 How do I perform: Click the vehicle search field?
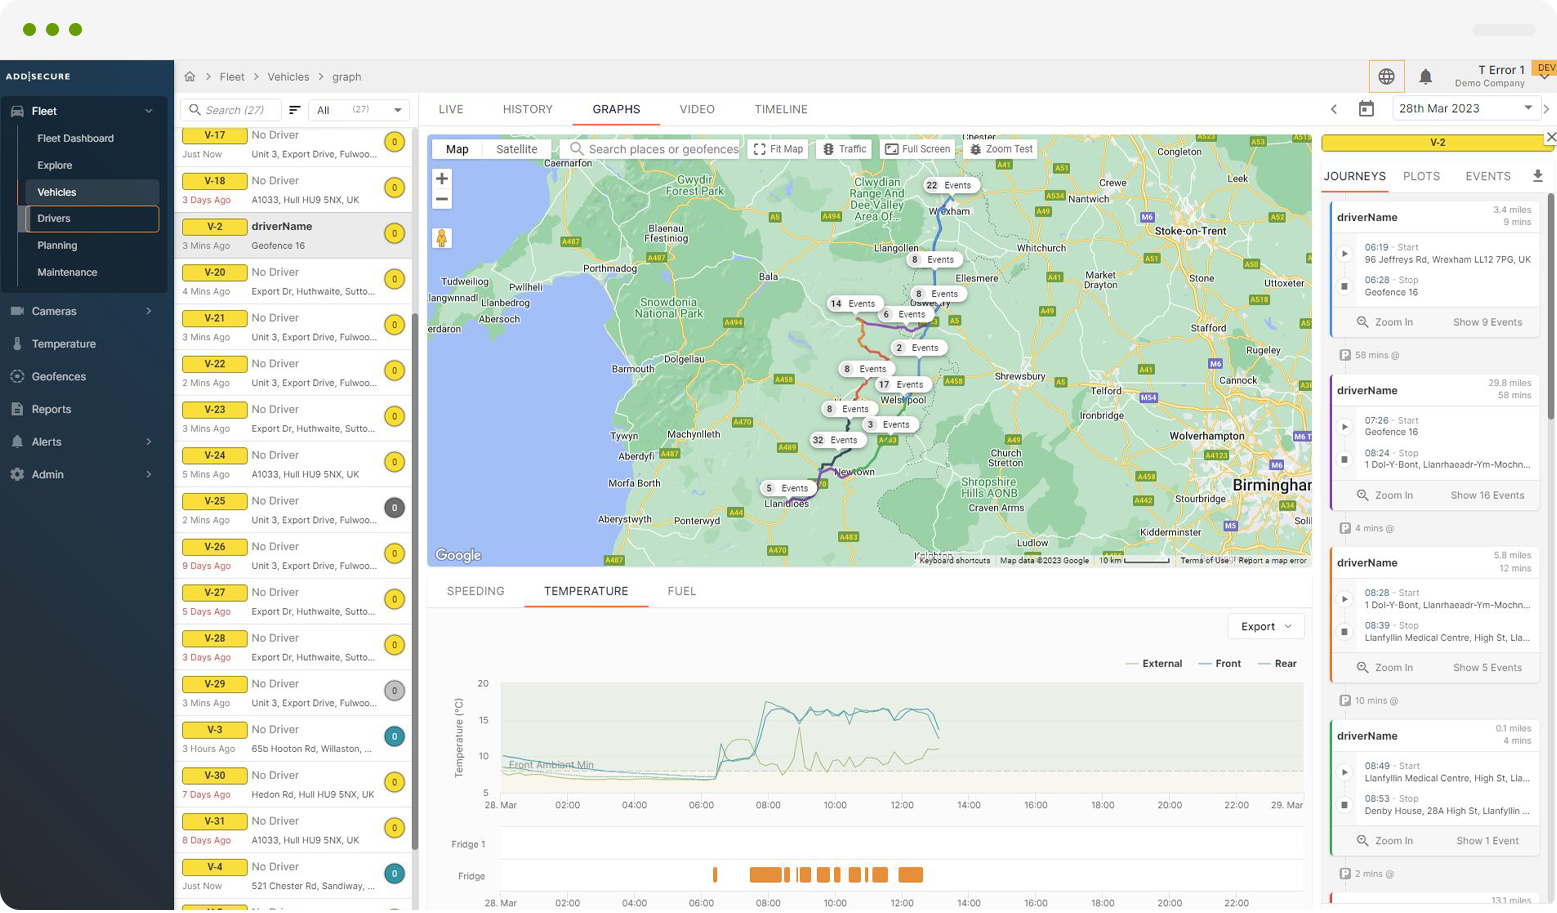coord(230,110)
